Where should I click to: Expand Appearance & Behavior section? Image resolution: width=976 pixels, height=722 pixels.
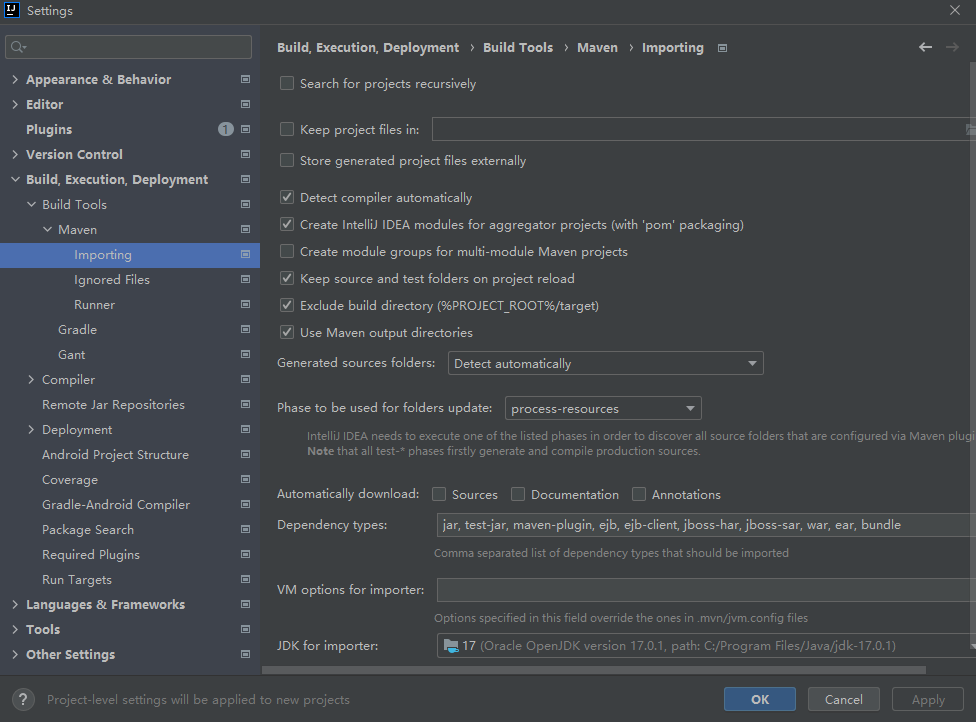click(15, 79)
